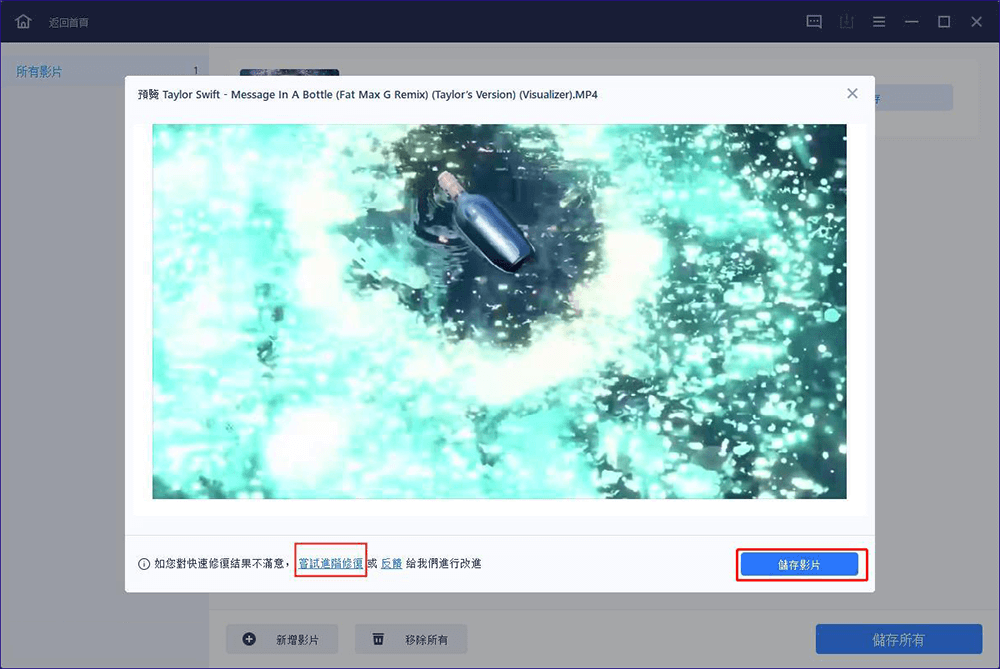1000x669 pixels.
Task: Click the home icon in title bar
Action: 23,22
